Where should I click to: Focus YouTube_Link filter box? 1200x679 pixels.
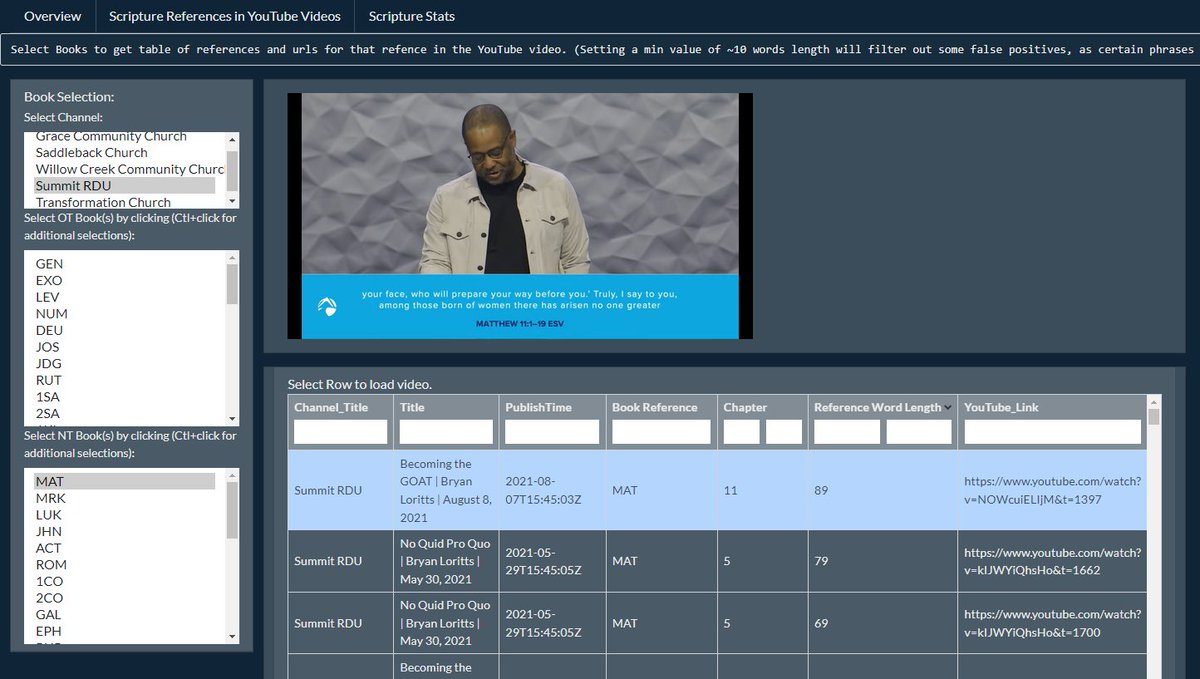(1052, 432)
